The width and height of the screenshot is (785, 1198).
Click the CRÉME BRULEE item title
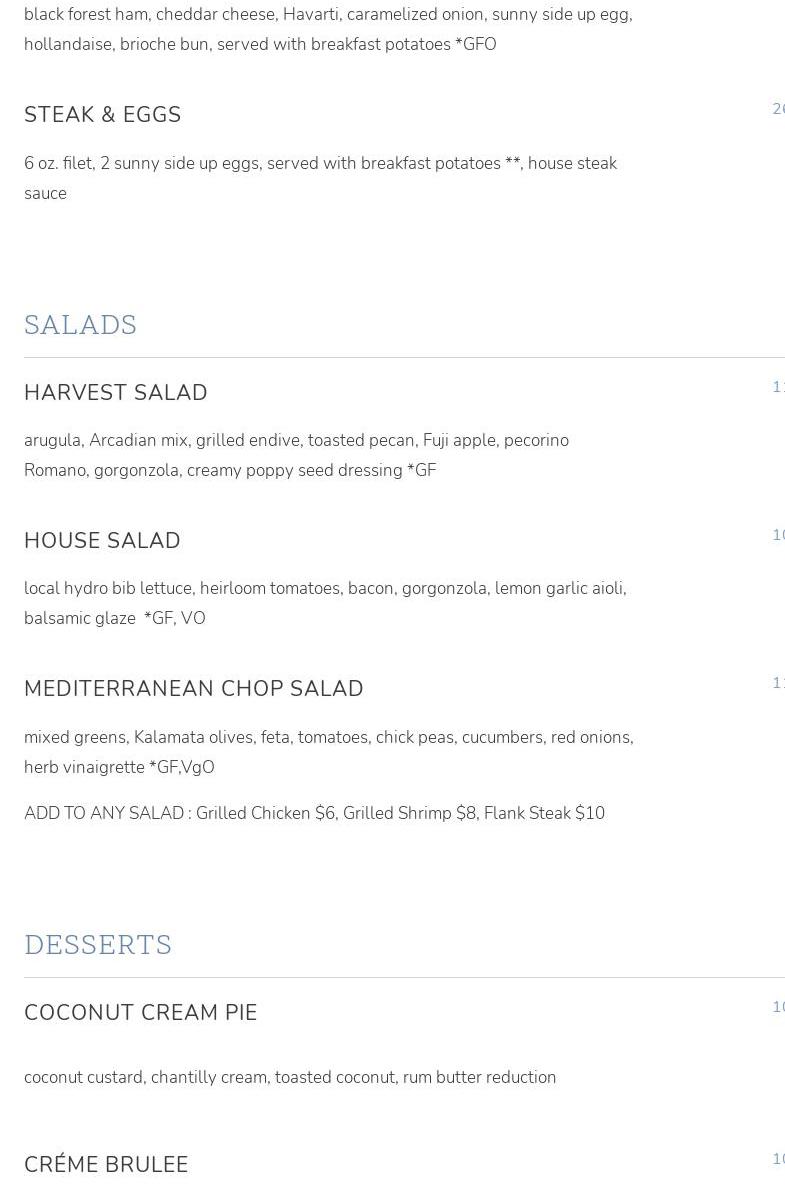click(x=106, y=1165)
